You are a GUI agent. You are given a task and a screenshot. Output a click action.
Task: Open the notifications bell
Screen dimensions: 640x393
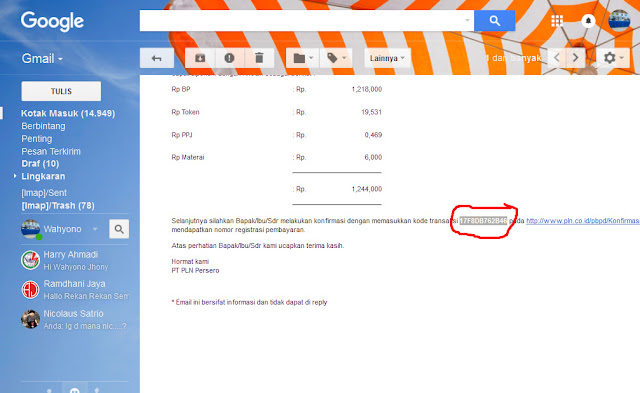588,21
